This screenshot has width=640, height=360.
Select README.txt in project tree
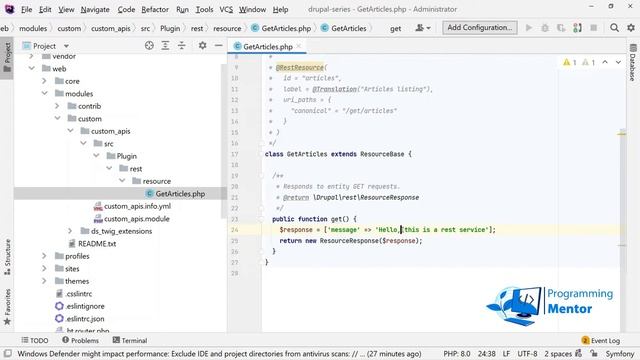(97, 244)
